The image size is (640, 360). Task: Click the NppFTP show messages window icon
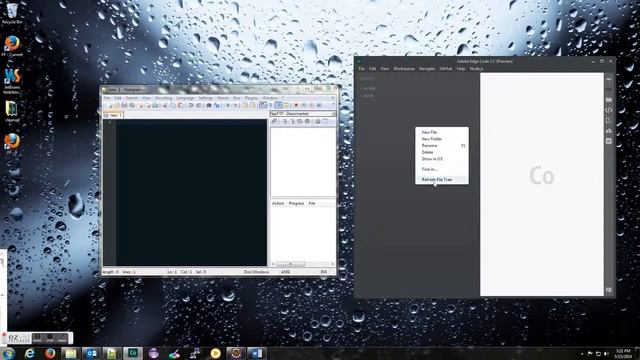pyautogui.click(x=325, y=121)
